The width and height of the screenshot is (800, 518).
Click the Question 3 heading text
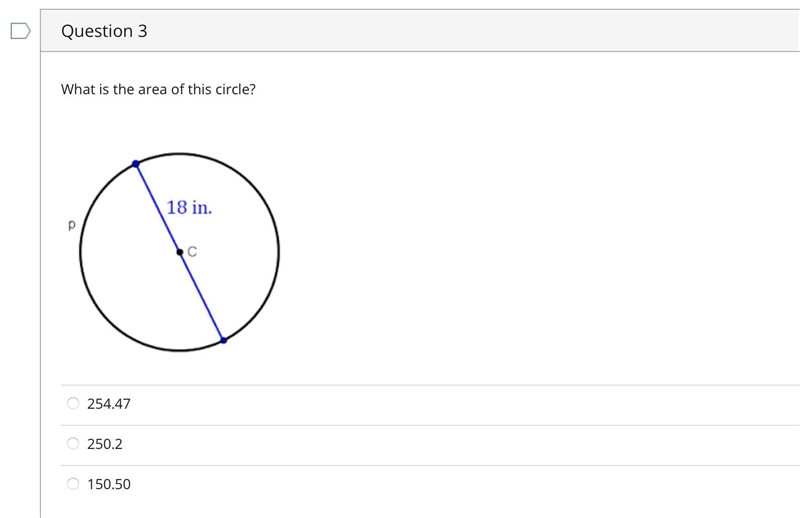(104, 31)
